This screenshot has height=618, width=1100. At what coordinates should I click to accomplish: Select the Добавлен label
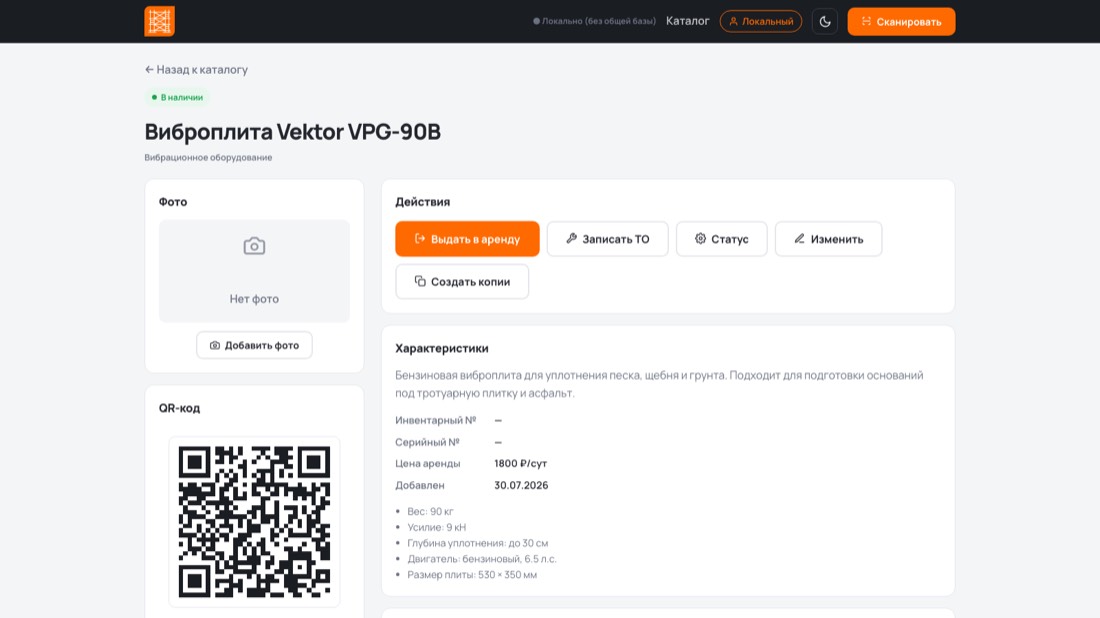(x=420, y=485)
